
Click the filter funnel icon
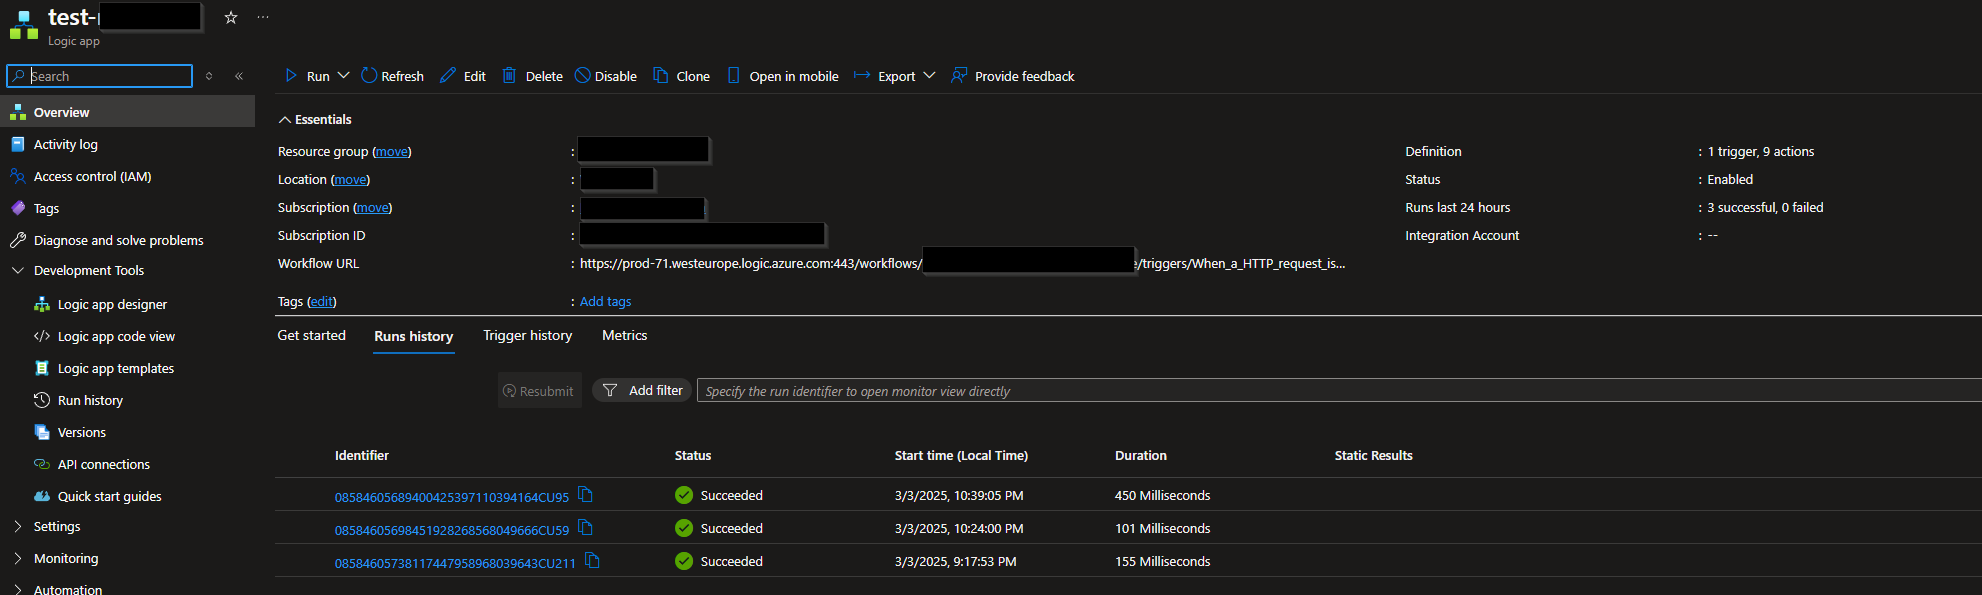(x=610, y=391)
